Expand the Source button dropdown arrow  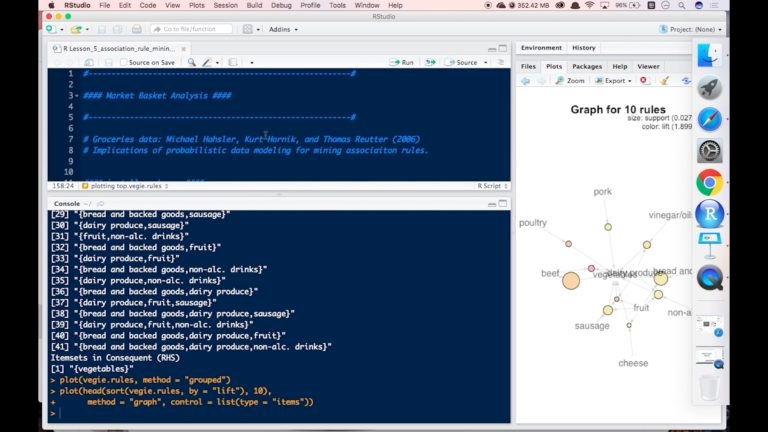click(x=485, y=63)
